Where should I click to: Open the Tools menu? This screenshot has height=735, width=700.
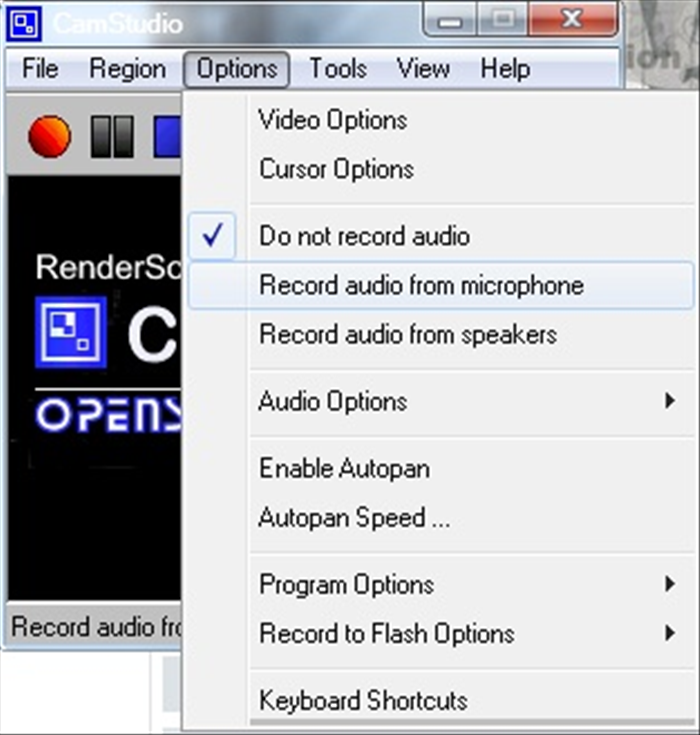click(x=338, y=69)
